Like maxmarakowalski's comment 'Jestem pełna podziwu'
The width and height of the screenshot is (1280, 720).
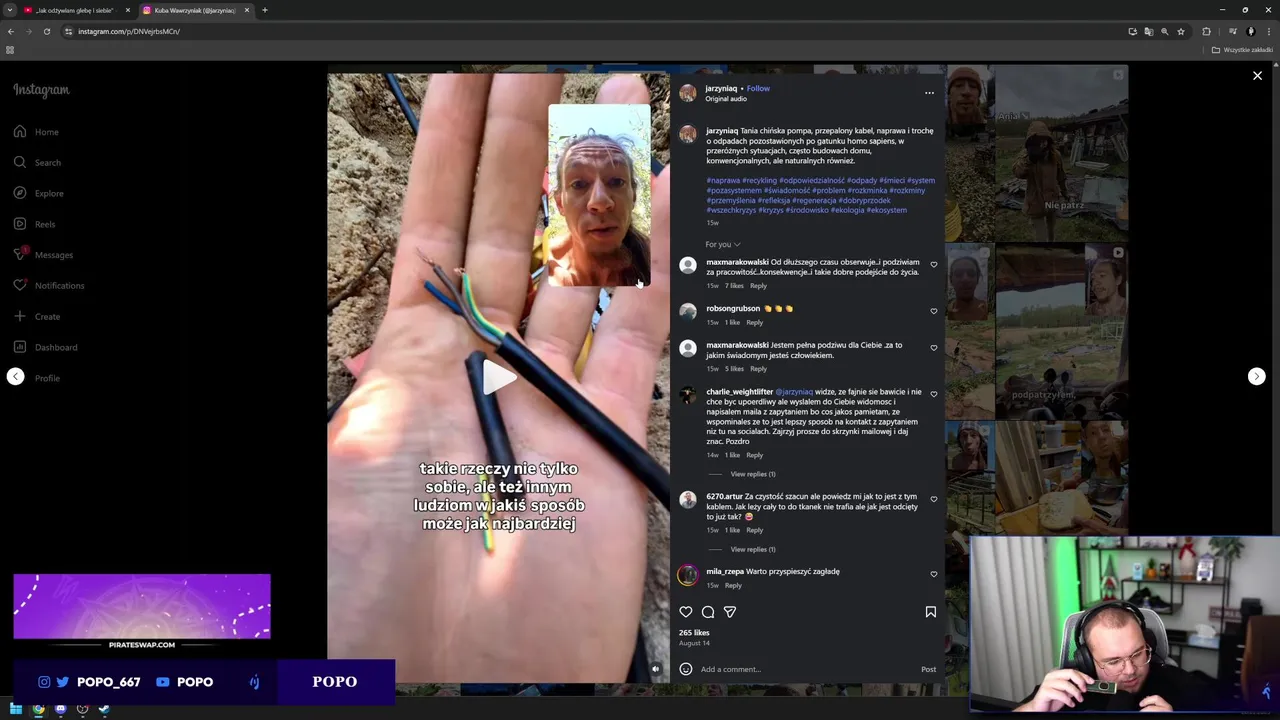(x=934, y=348)
